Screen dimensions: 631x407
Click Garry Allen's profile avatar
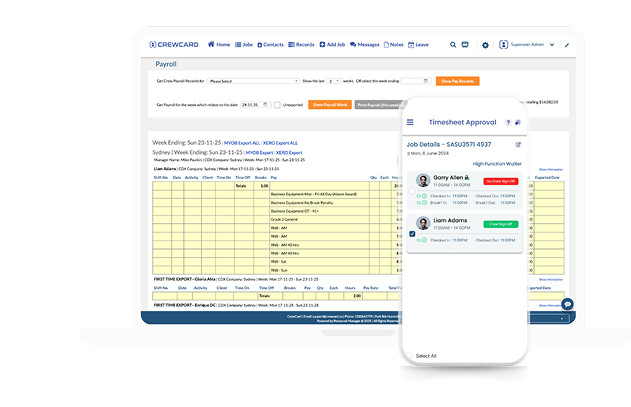point(424,182)
